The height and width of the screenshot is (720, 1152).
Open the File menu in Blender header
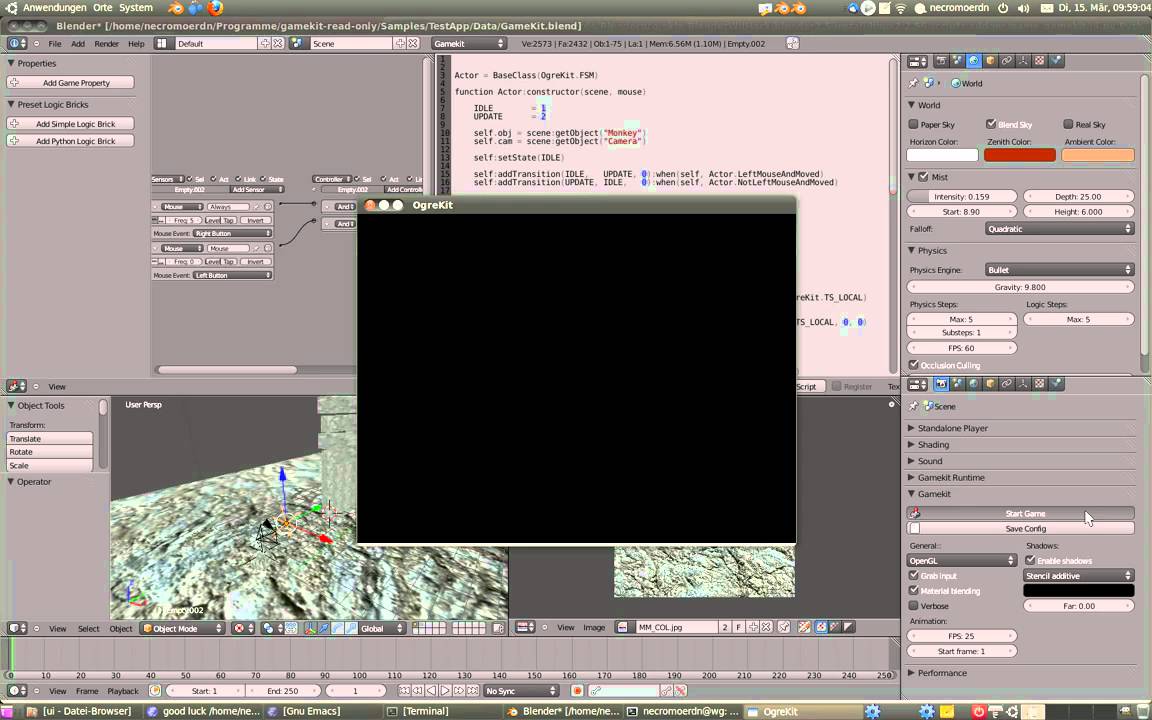(x=55, y=44)
